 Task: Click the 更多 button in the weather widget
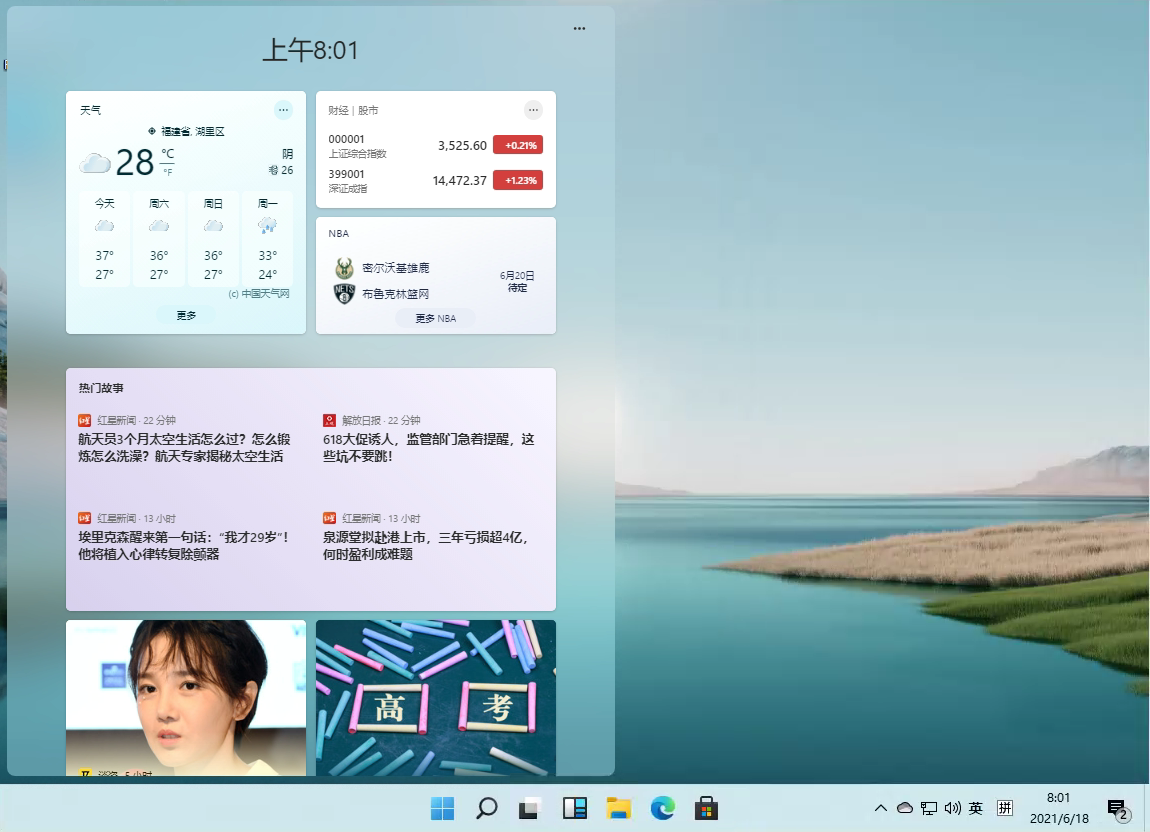(x=185, y=314)
